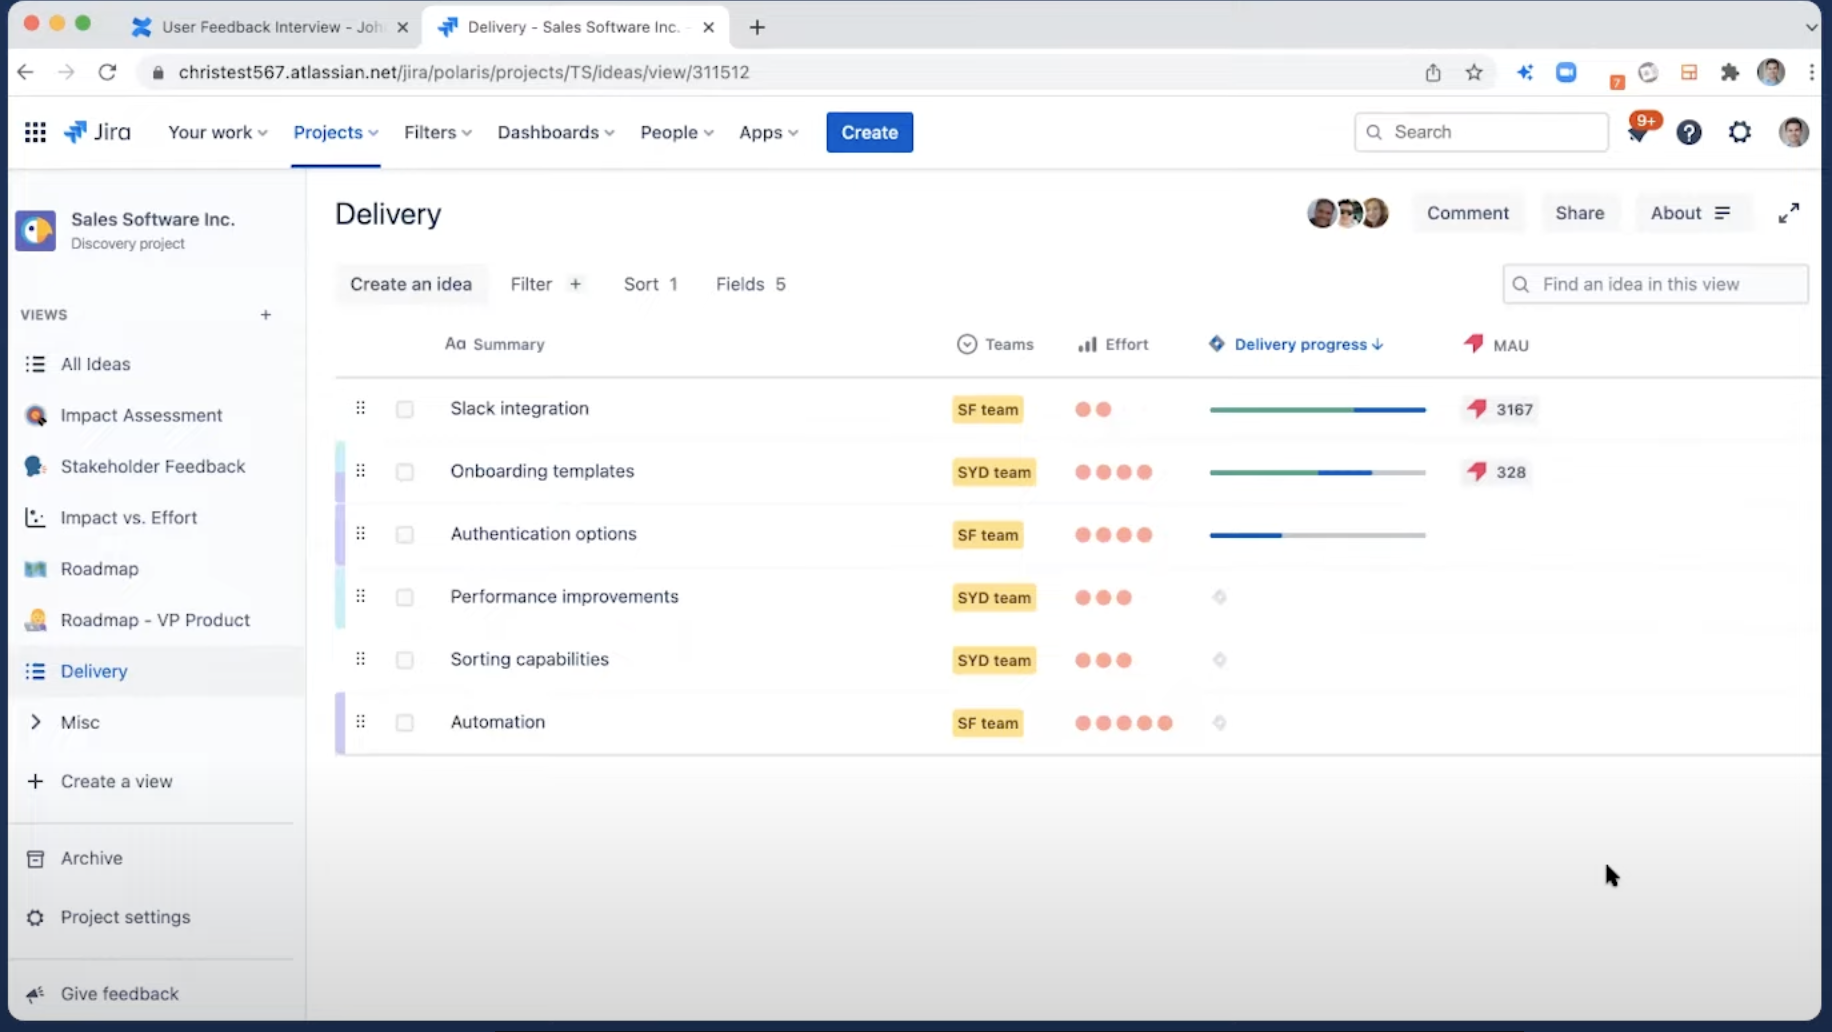Go back in browser history
1832x1032 pixels.
[x=26, y=72]
